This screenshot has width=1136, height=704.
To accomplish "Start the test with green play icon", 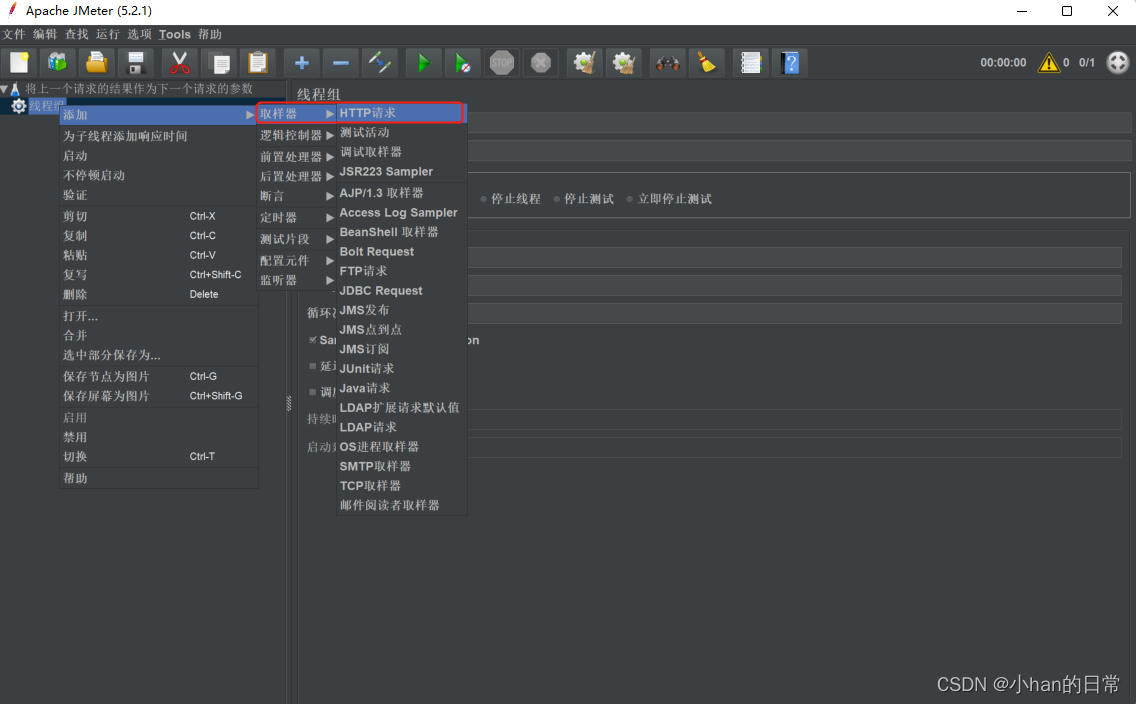I will click(424, 63).
